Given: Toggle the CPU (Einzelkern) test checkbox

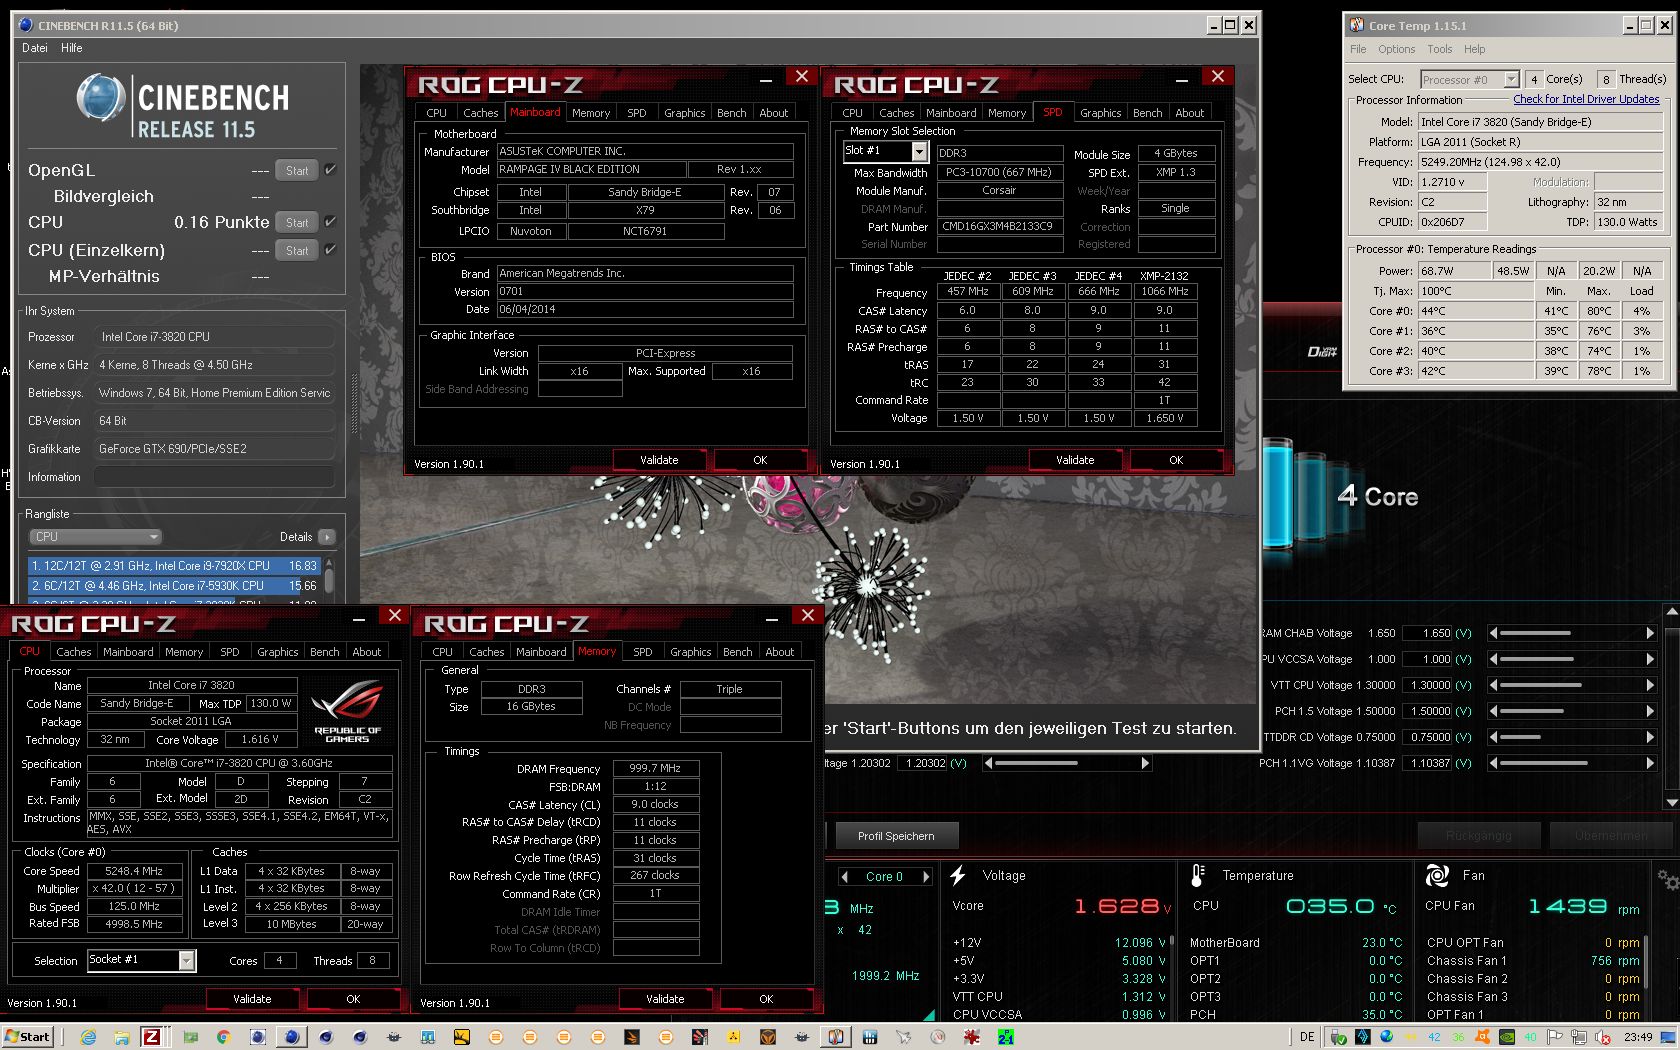Looking at the screenshot, I should coord(330,250).
